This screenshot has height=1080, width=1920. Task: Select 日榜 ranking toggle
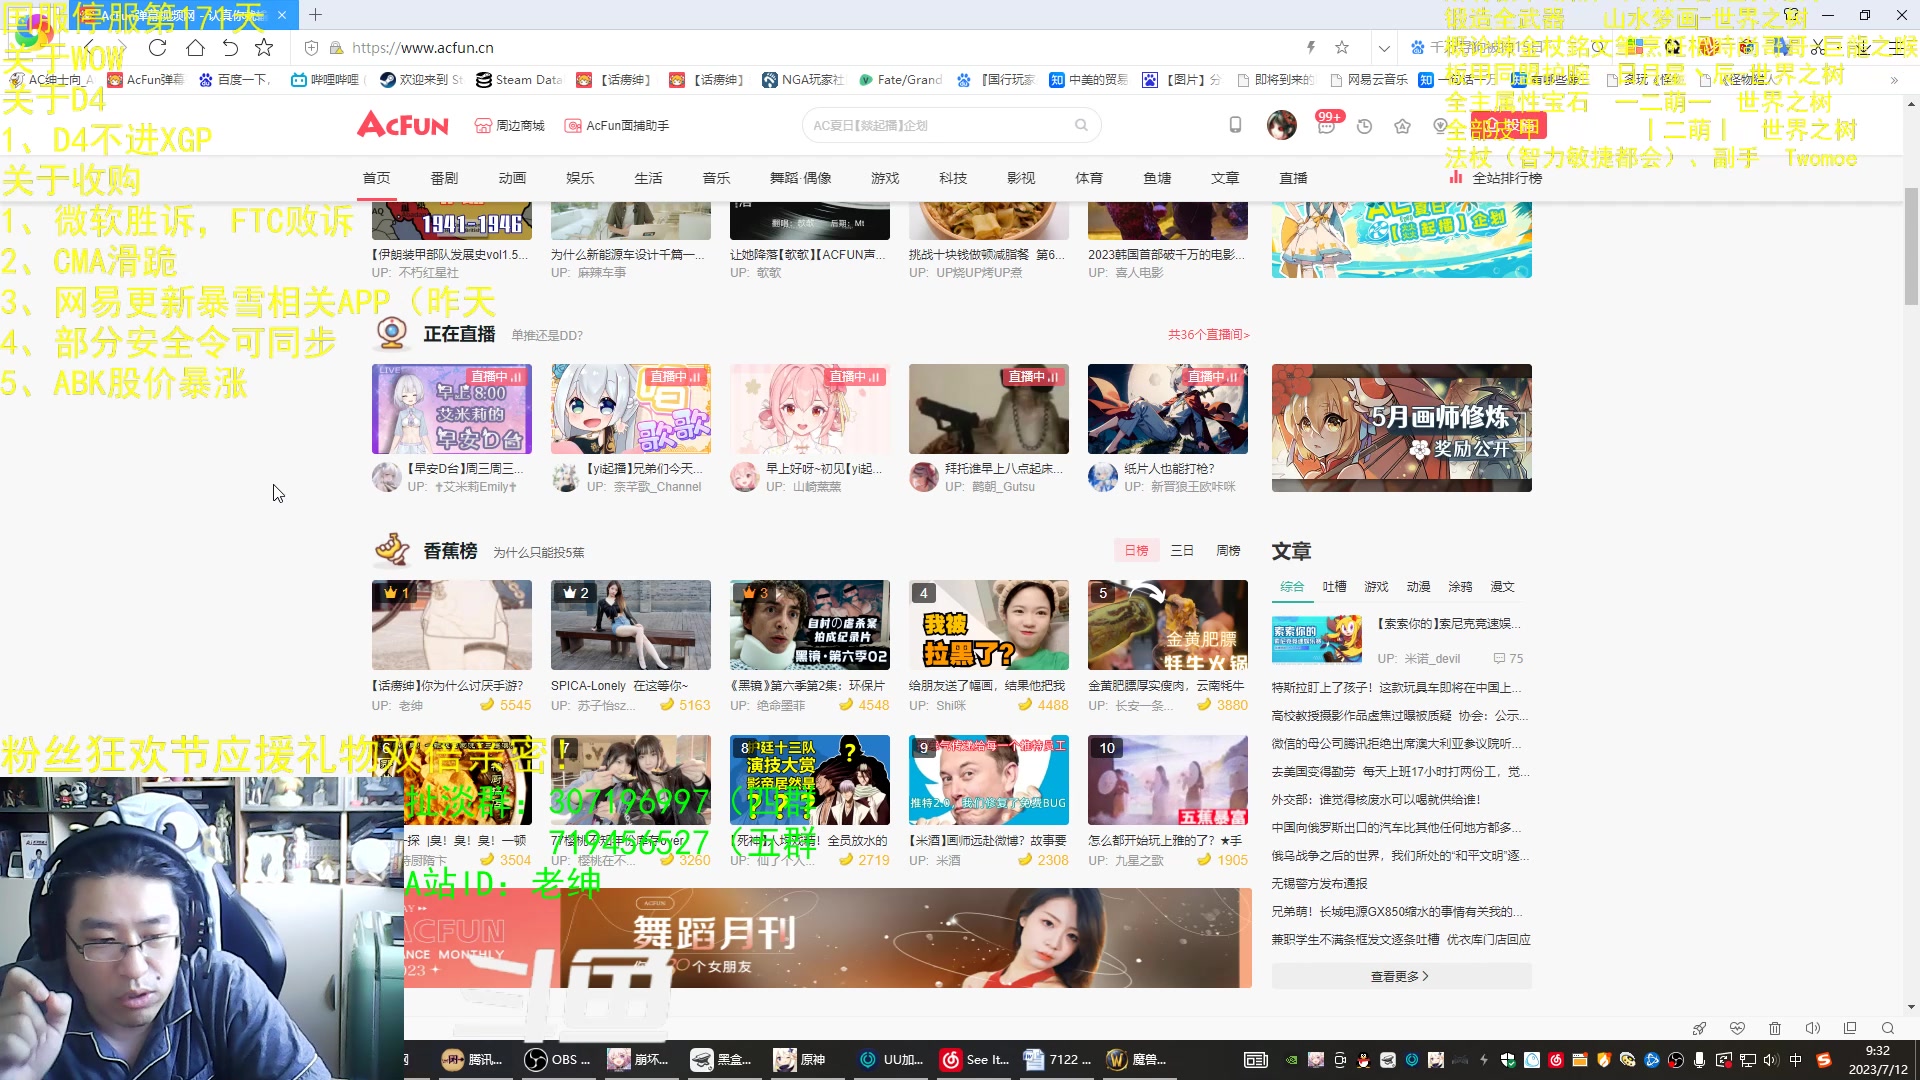coord(1136,550)
